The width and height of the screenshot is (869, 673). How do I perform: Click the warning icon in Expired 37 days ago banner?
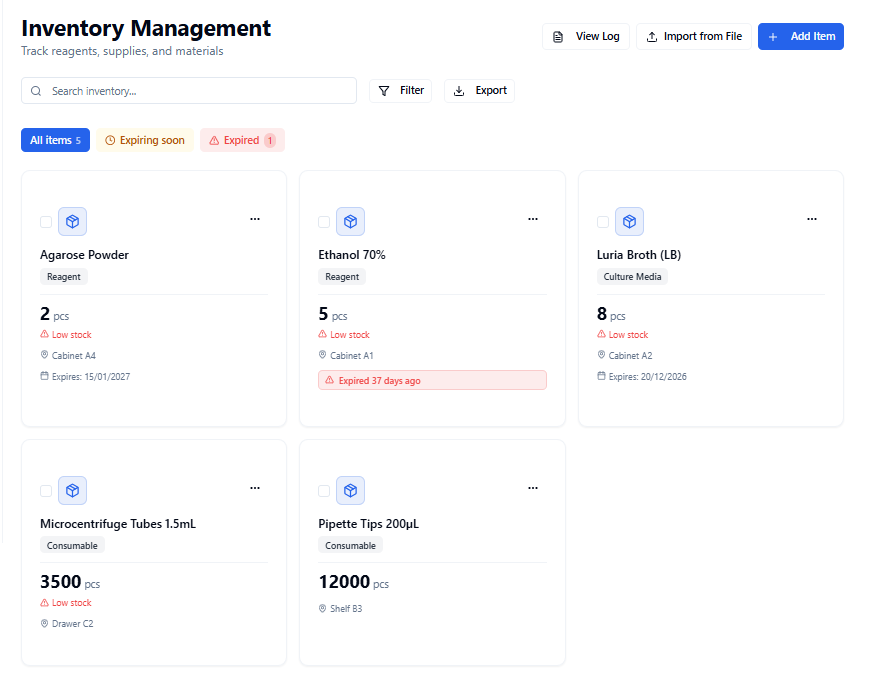click(329, 380)
